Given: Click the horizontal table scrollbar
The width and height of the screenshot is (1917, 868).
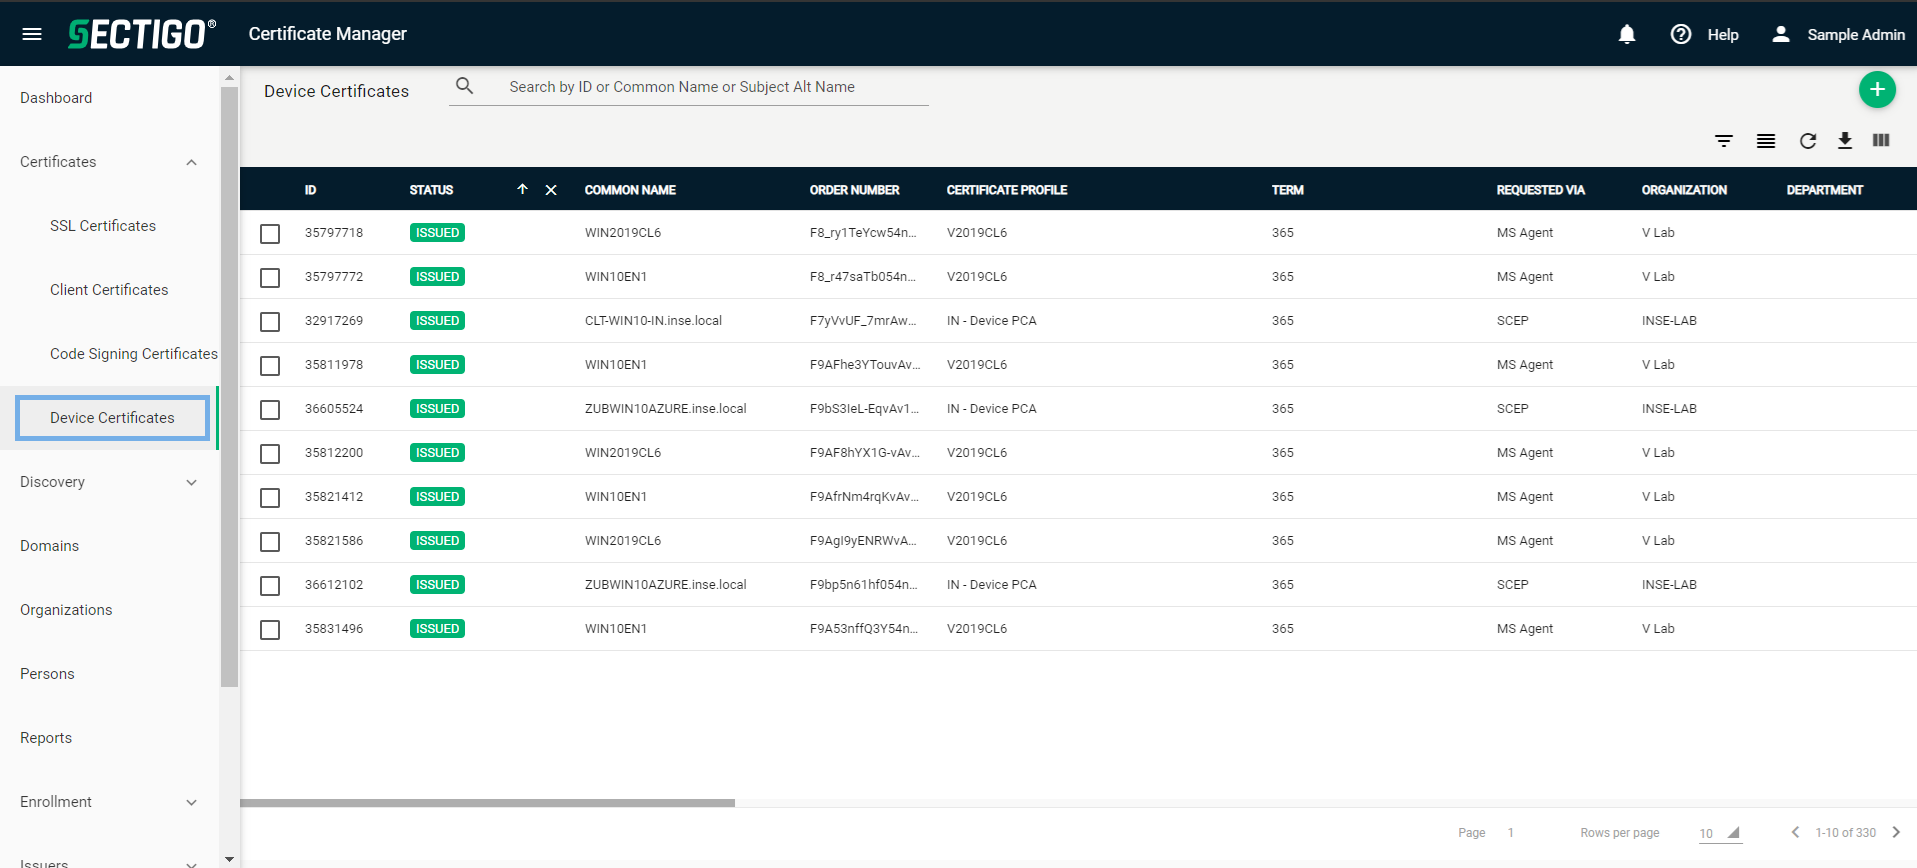Looking at the screenshot, I should (487, 803).
